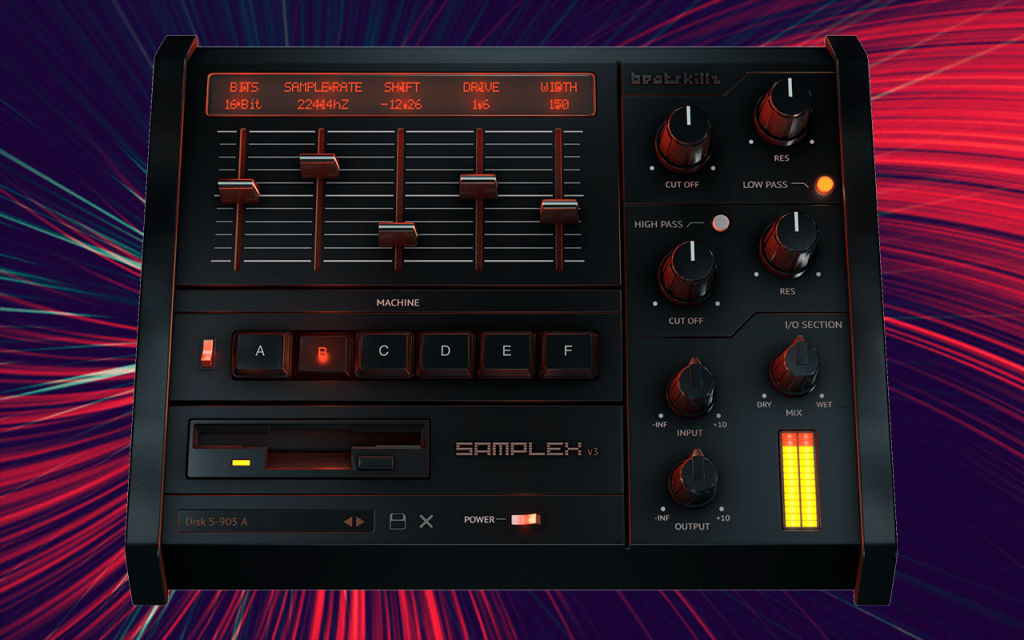Click the DRIVE slider handle
This screenshot has width=1024, height=640.
point(478,186)
